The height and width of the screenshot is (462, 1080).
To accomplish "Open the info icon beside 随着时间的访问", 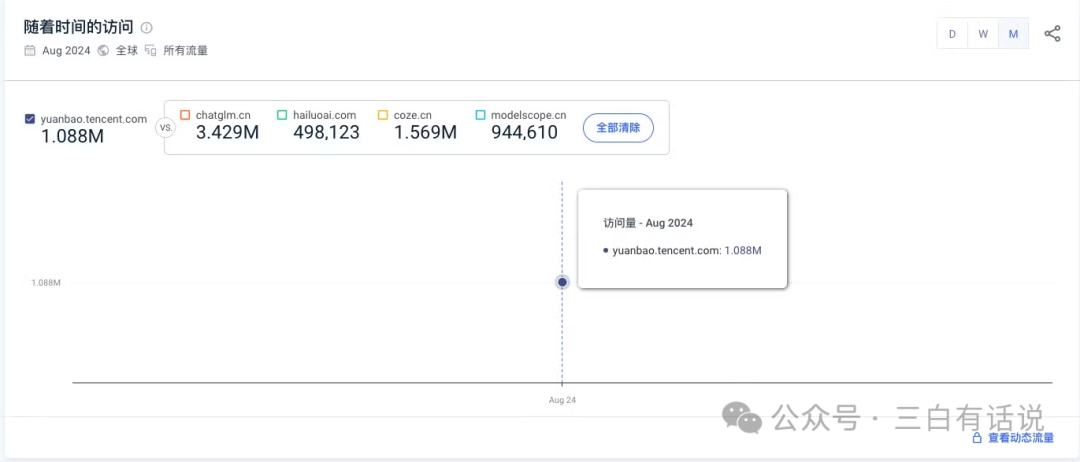I will pos(146,28).
